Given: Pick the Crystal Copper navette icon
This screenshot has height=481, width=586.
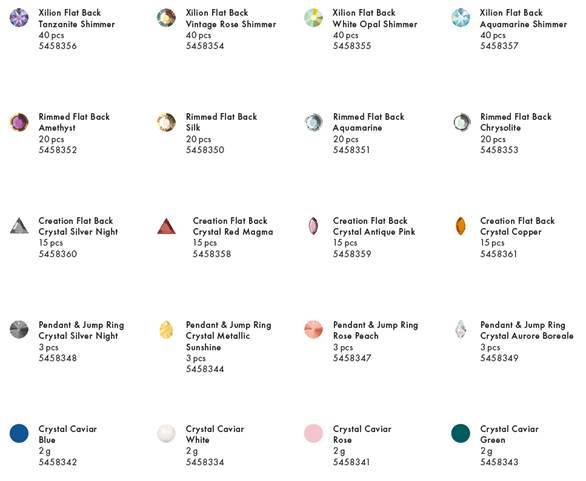Looking at the screenshot, I should 460,226.
